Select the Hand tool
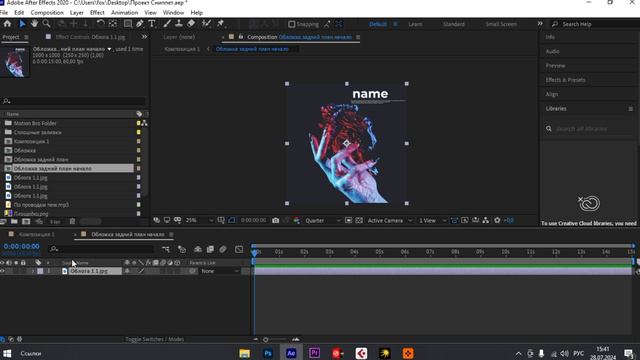The width and height of the screenshot is (640, 360). [x=34, y=24]
